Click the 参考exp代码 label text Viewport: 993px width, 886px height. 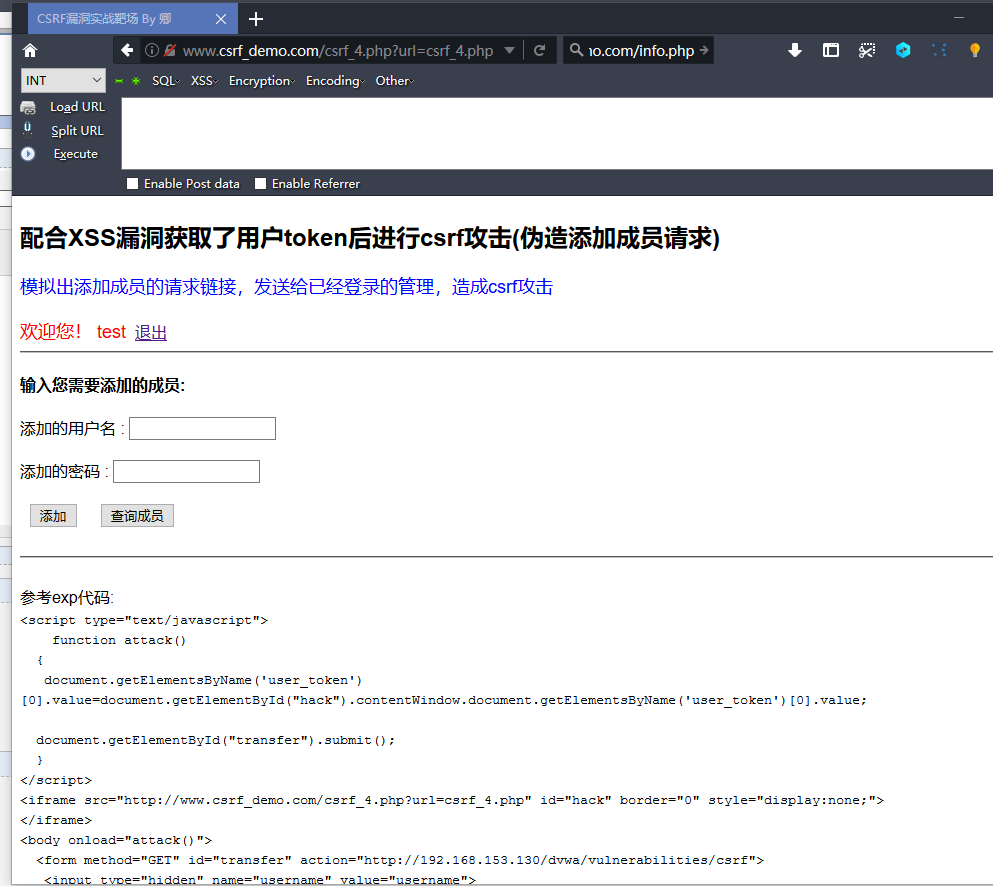66,597
